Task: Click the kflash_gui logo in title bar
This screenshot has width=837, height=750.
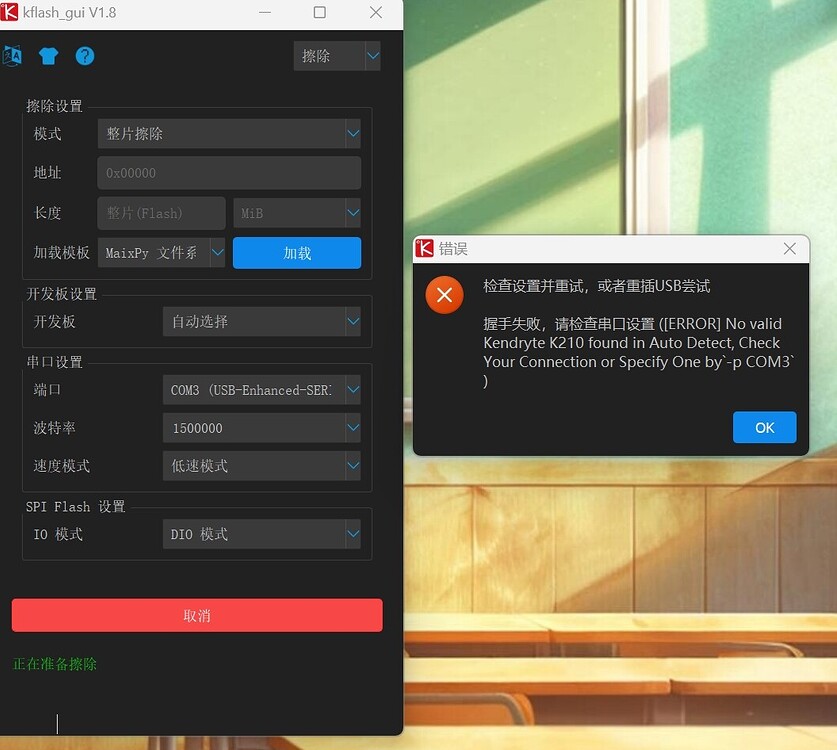Action: pyautogui.click(x=9, y=12)
